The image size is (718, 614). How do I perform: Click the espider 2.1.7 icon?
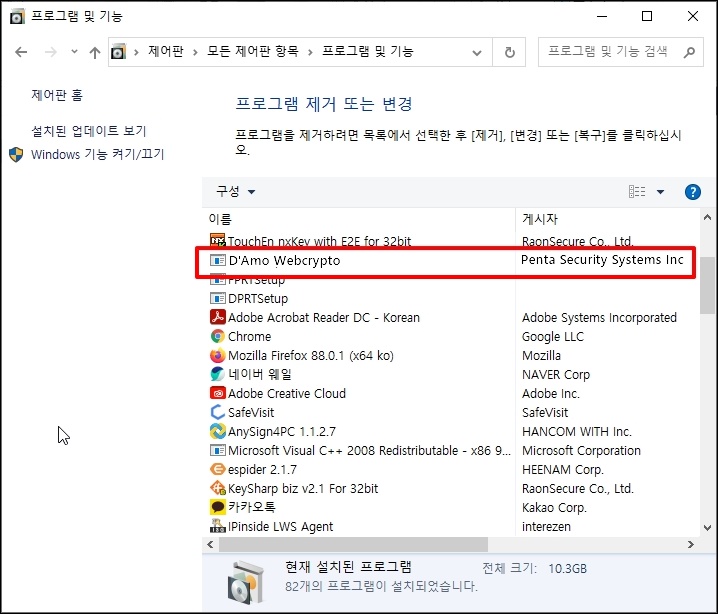(x=218, y=469)
